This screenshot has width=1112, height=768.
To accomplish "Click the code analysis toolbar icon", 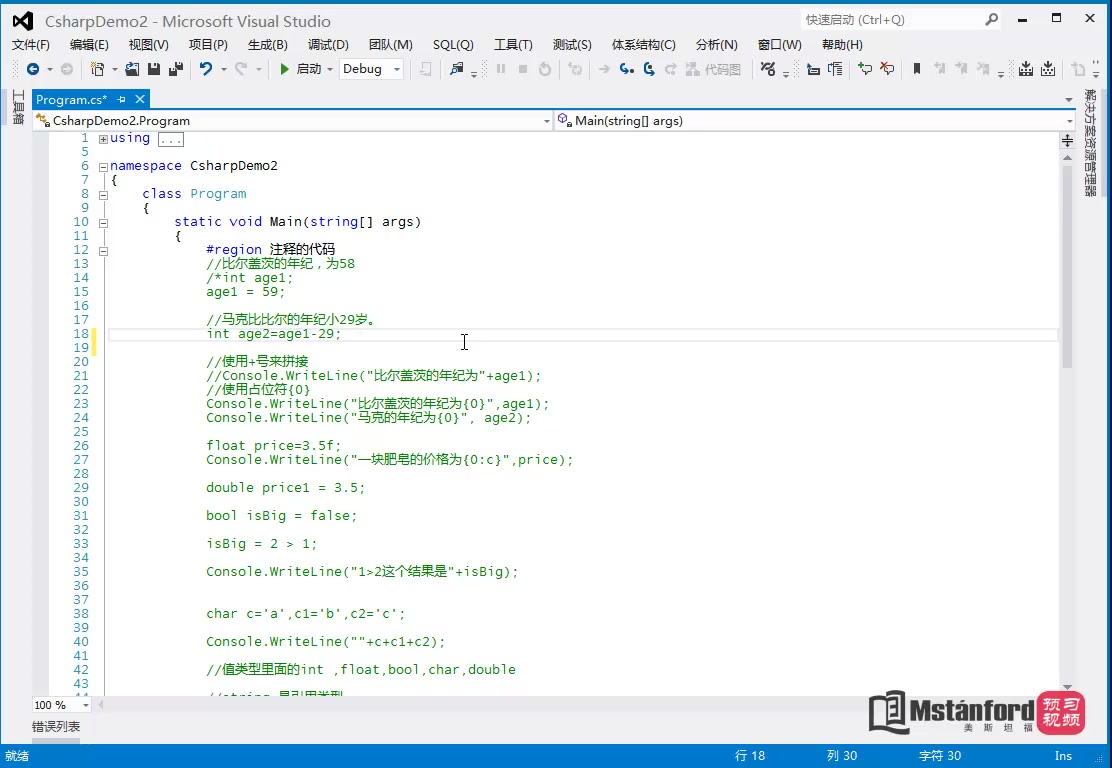I will (x=768, y=69).
